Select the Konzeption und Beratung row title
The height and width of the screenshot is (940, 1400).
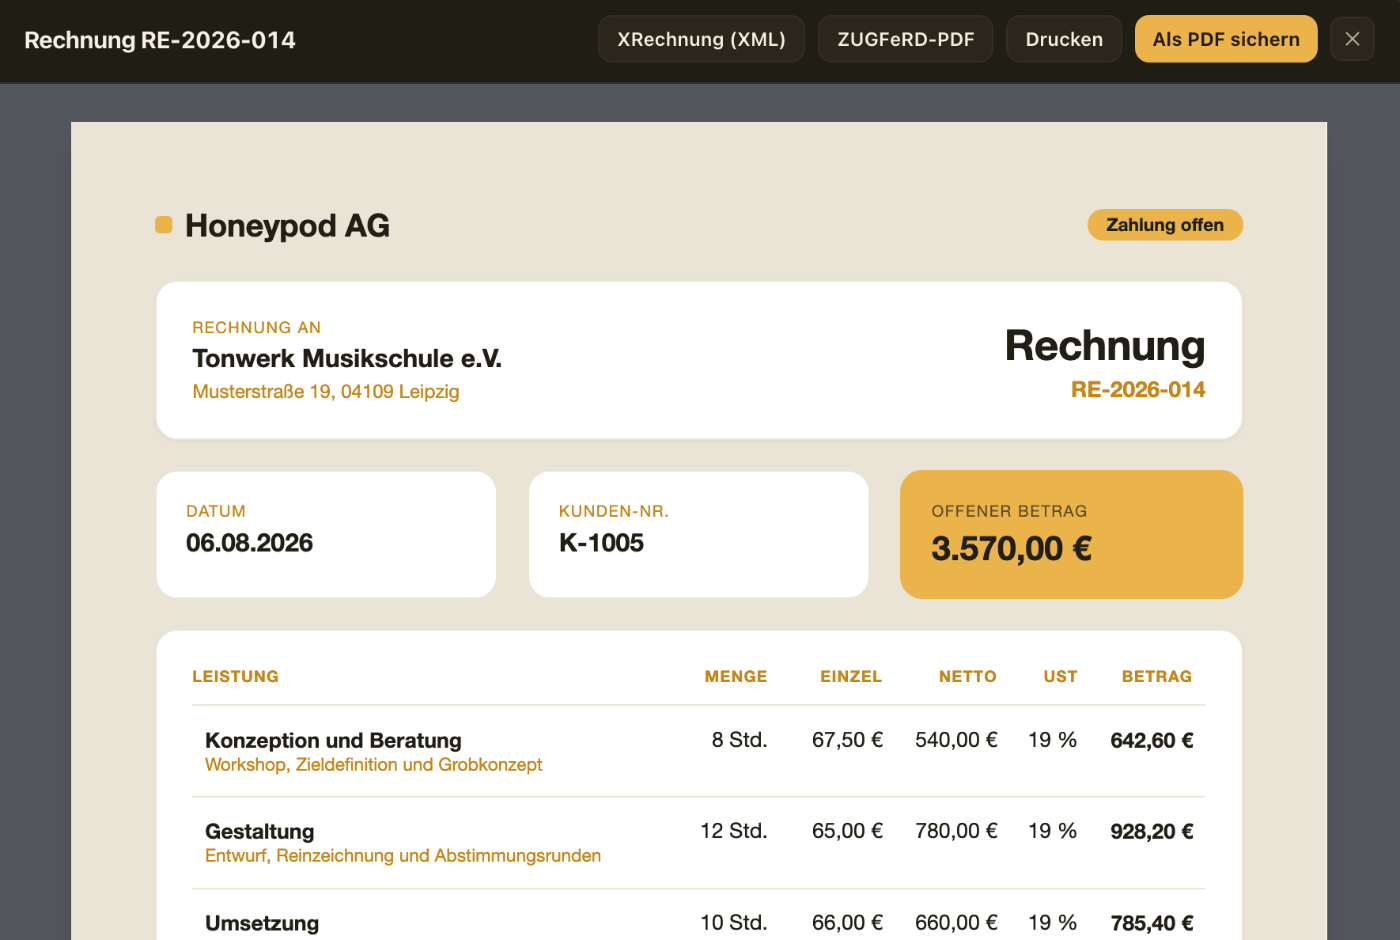tap(333, 740)
